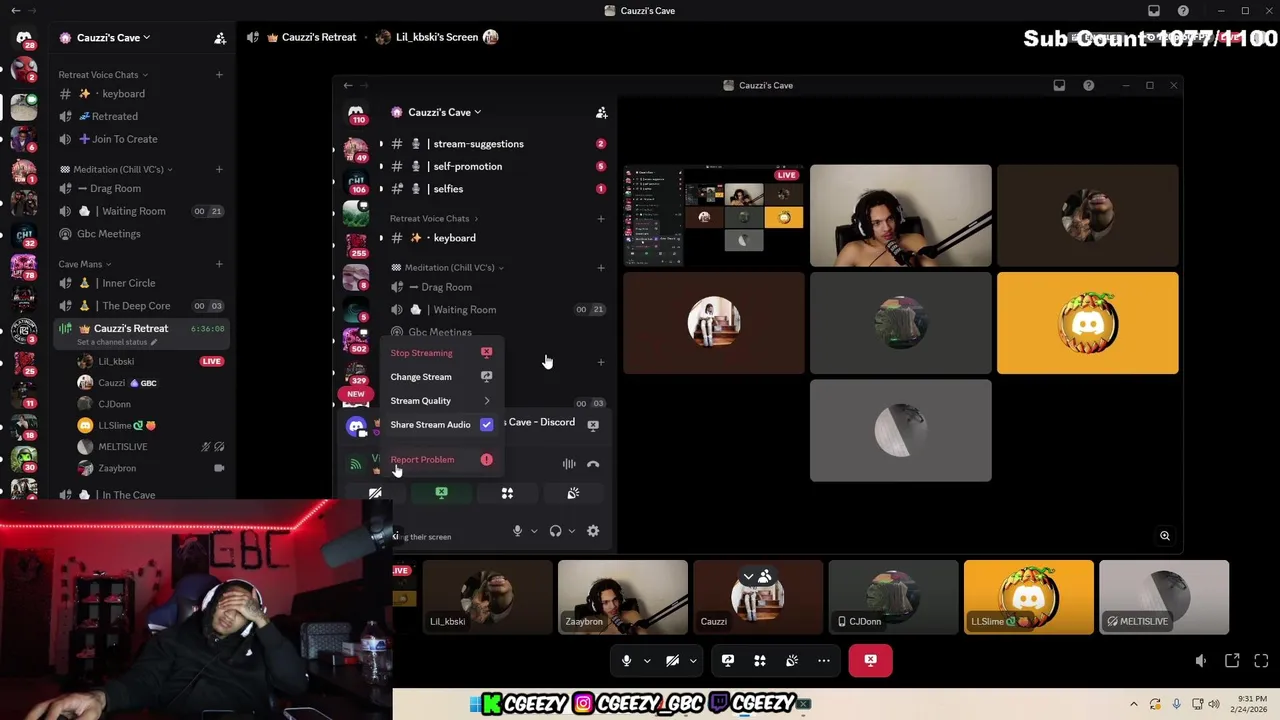The width and height of the screenshot is (1280, 720).
Task: Toggle deafen headphones in shared screen
Action: tap(555, 531)
